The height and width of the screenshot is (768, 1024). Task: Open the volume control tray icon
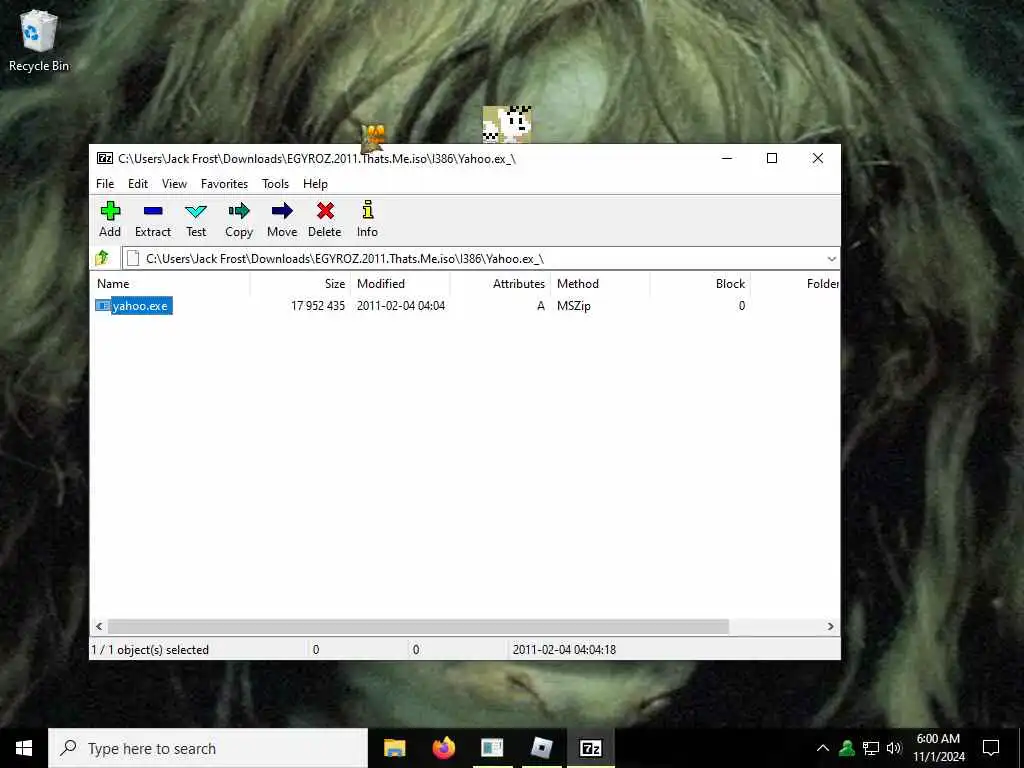(x=894, y=748)
